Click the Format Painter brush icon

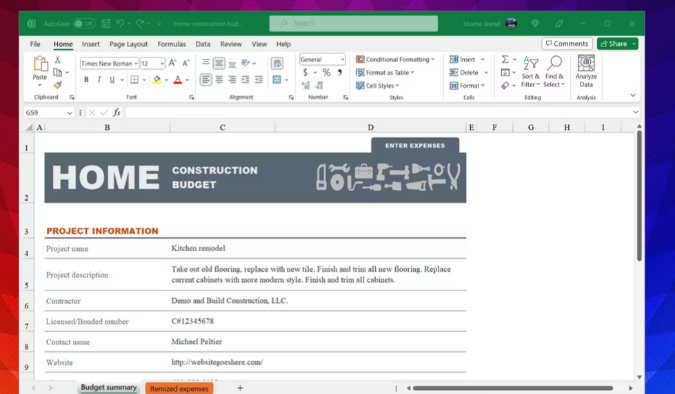(58, 85)
